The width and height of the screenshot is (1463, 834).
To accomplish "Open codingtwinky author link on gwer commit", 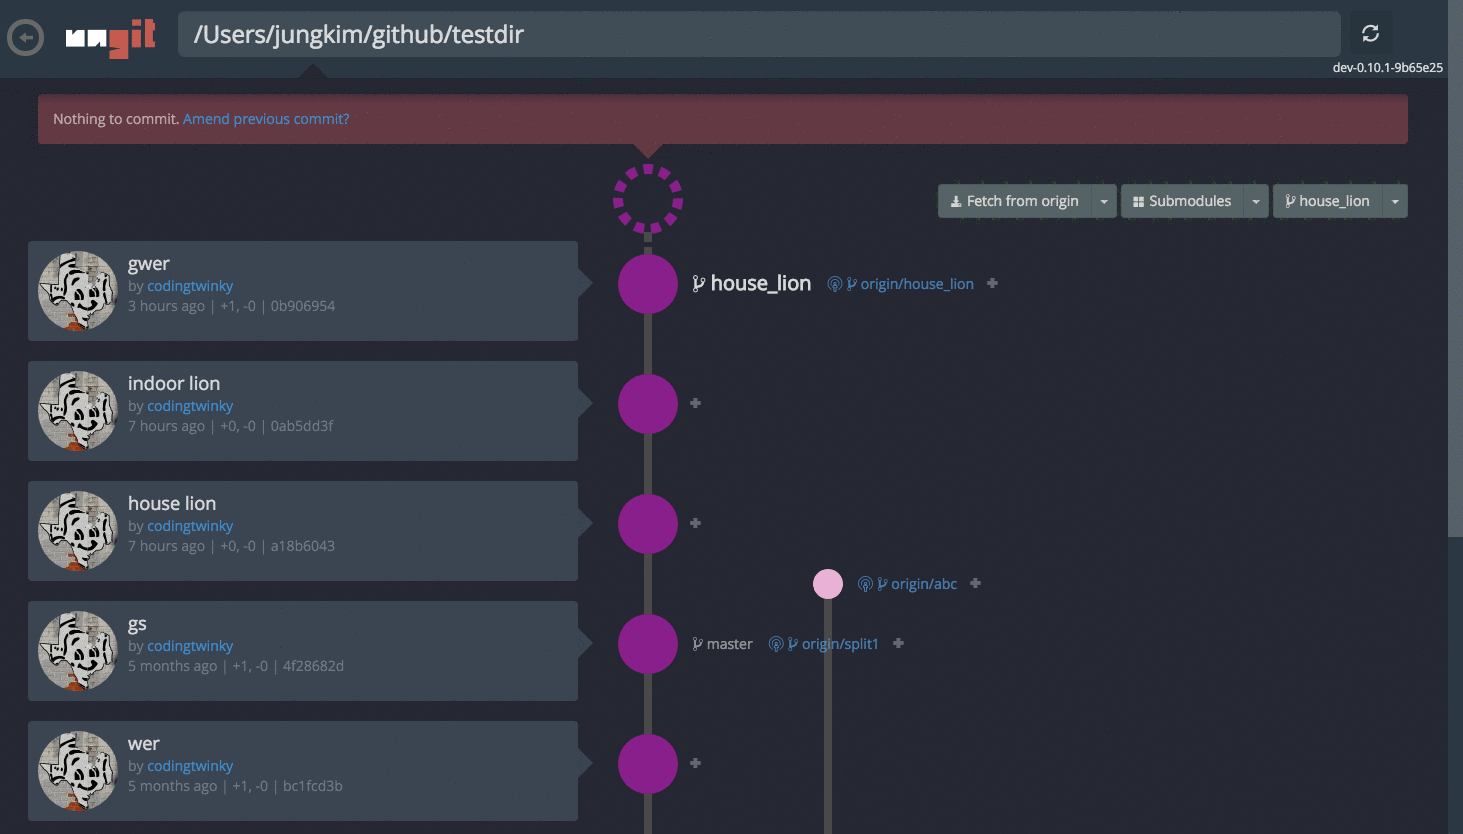I will coord(190,286).
